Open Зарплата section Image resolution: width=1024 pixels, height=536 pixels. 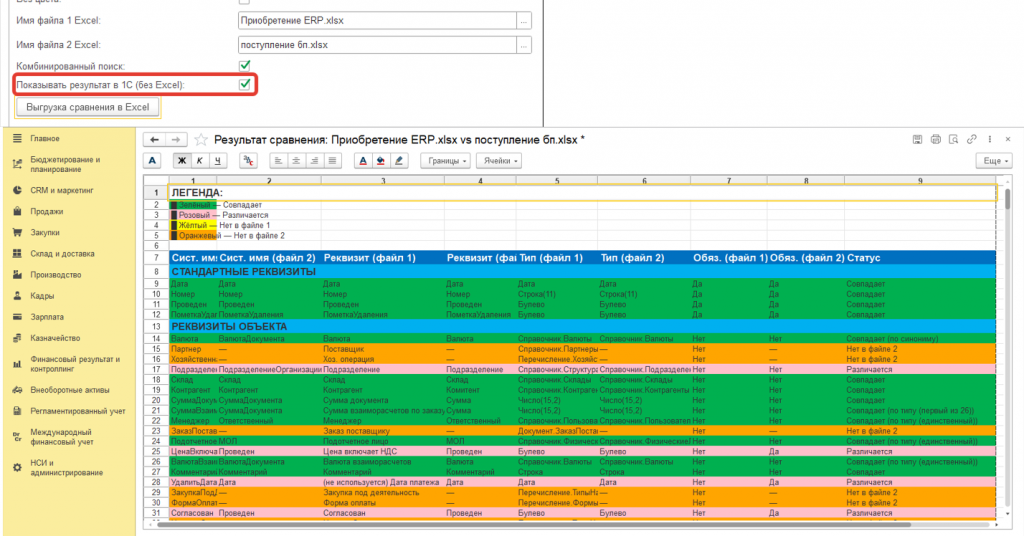coord(47,317)
